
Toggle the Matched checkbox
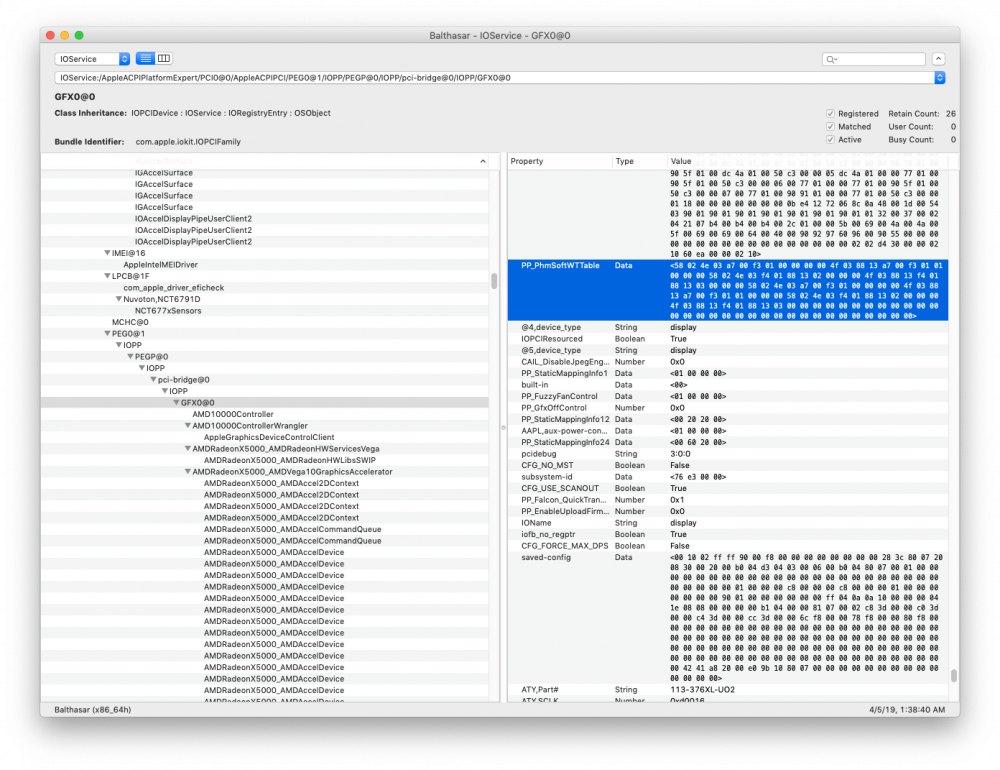[830, 126]
